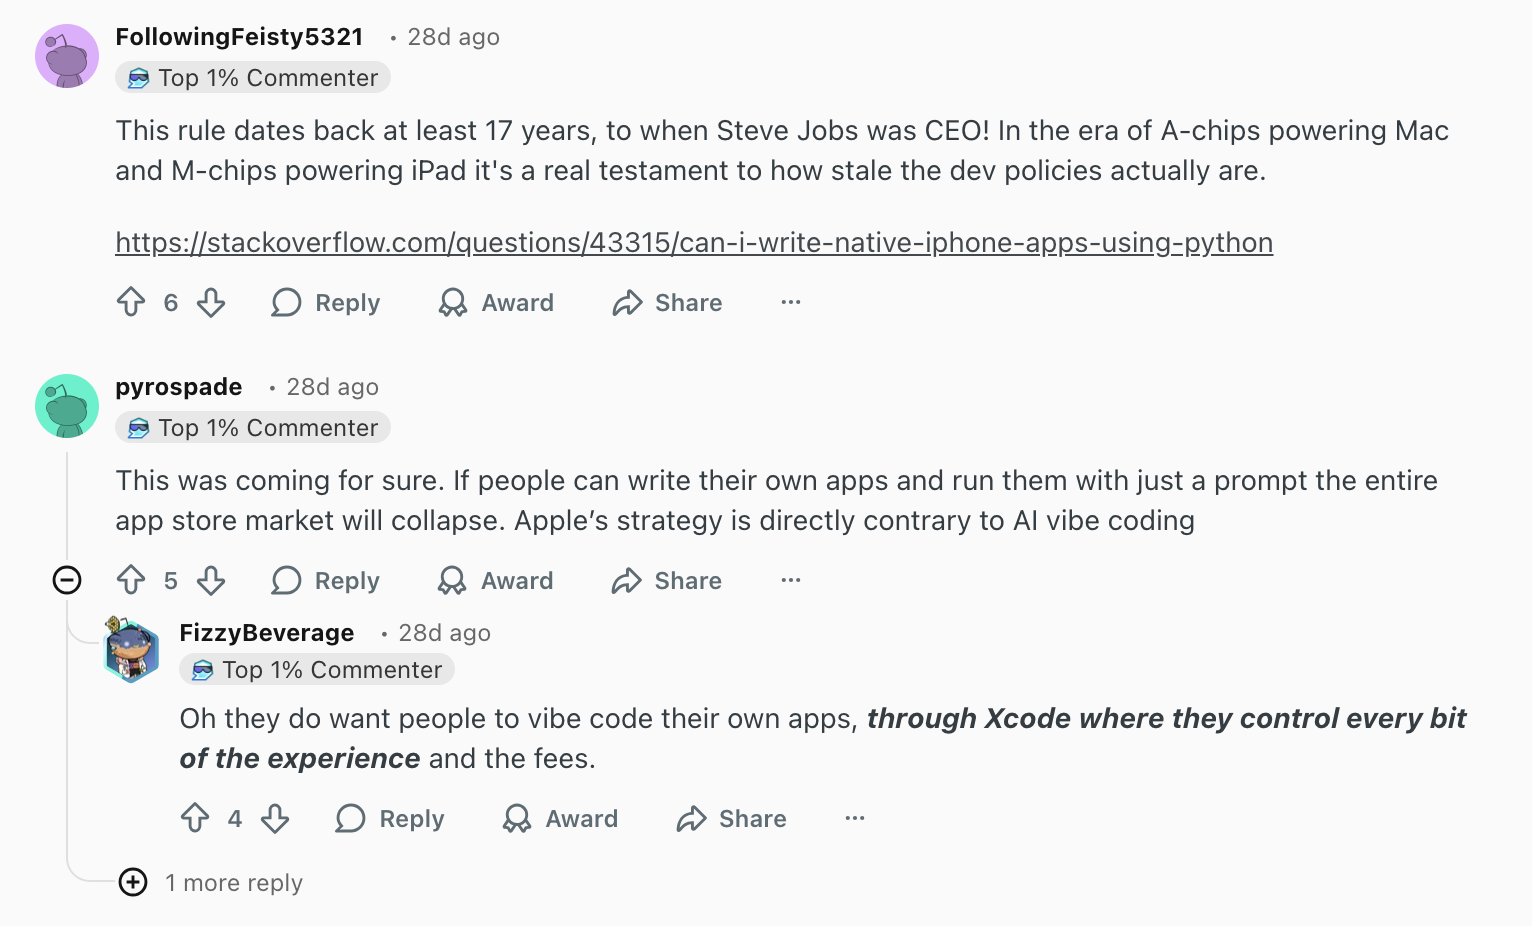Give an Award to FizzyBeverage's comment
This screenshot has height=926, width=1532.
pos(560,818)
